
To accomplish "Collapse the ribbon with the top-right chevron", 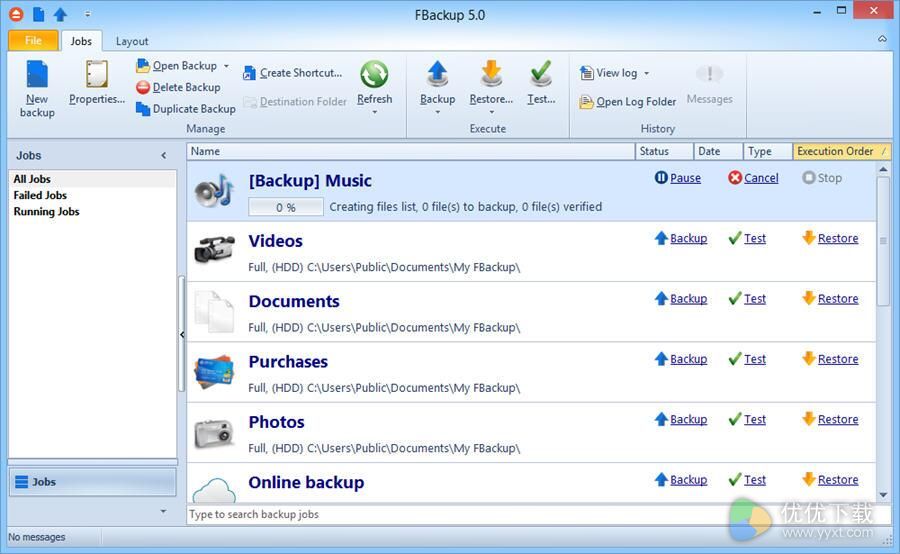I will point(882,39).
